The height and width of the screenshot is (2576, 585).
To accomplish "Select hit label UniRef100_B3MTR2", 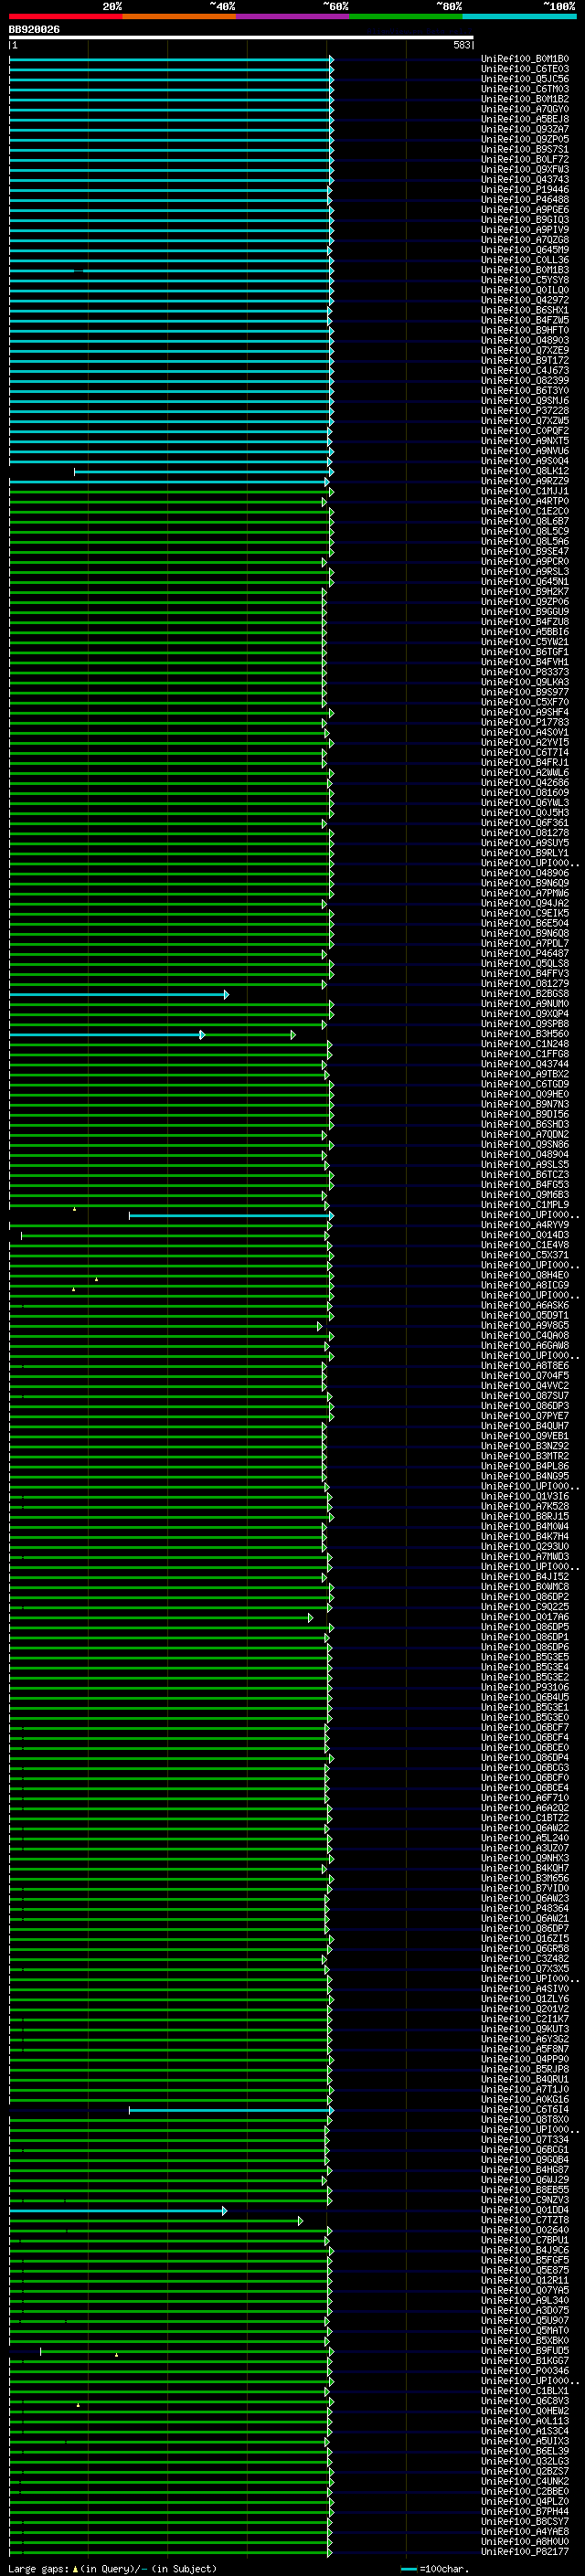I will [x=525, y=1456].
